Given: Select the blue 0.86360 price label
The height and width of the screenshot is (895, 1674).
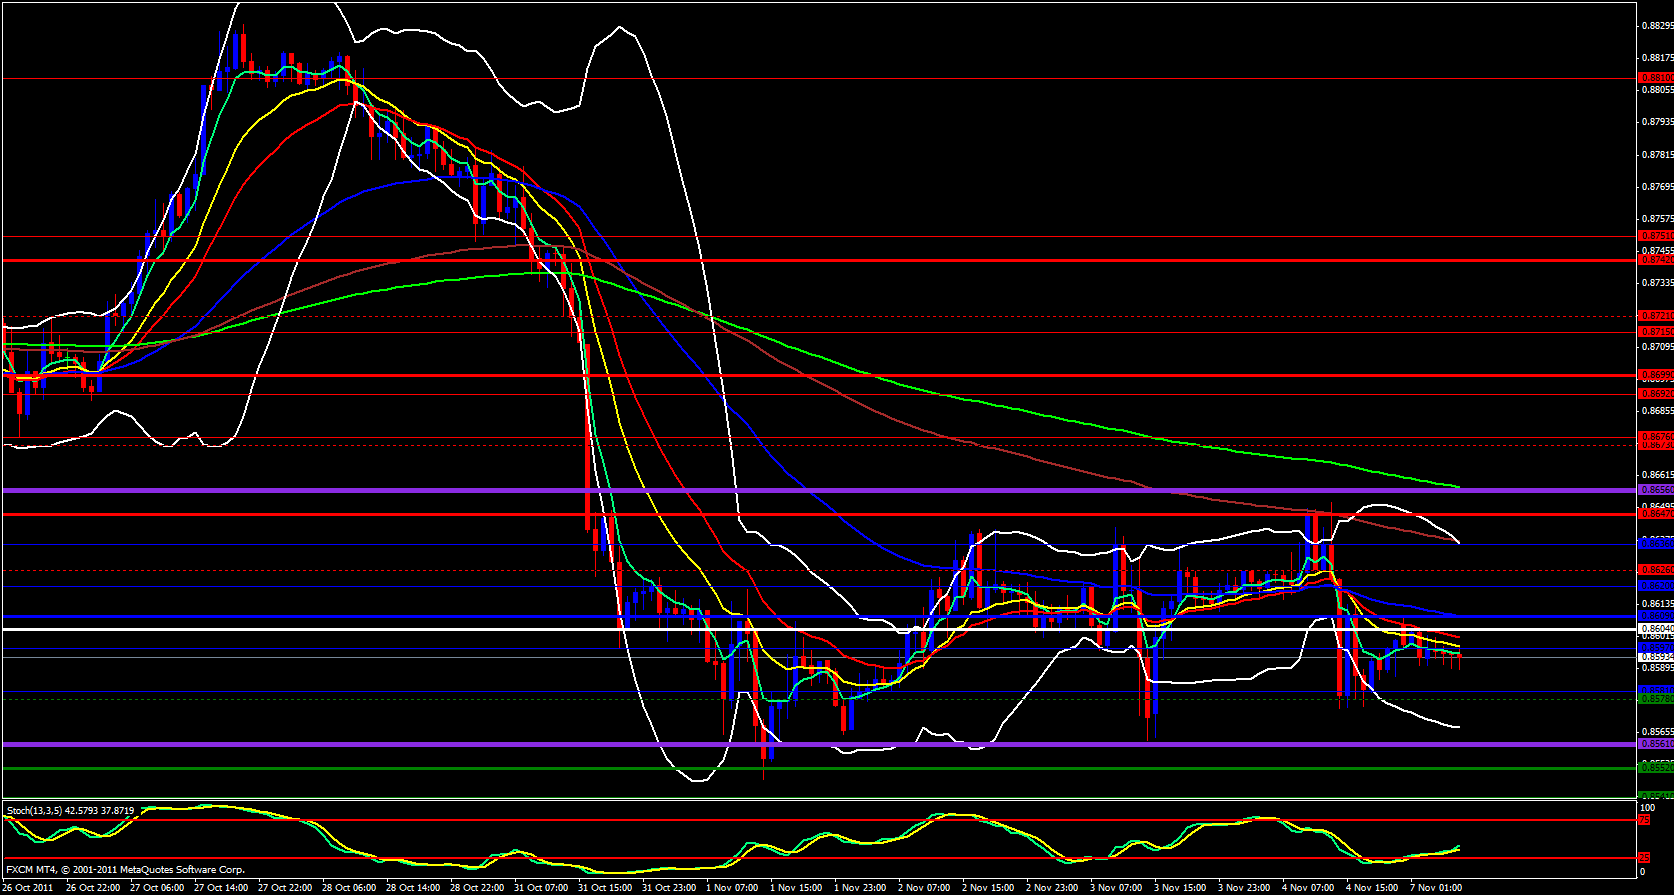Looking at the screenshot, I should 1655,543.
